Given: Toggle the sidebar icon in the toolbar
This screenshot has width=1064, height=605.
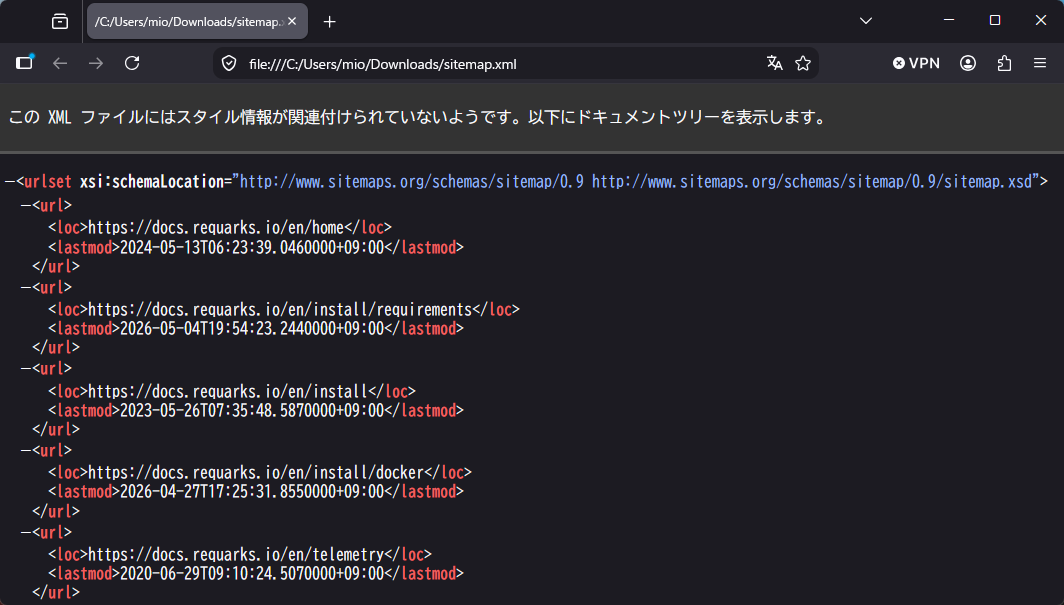Looking at the screenshot, I should coord(24,63).
